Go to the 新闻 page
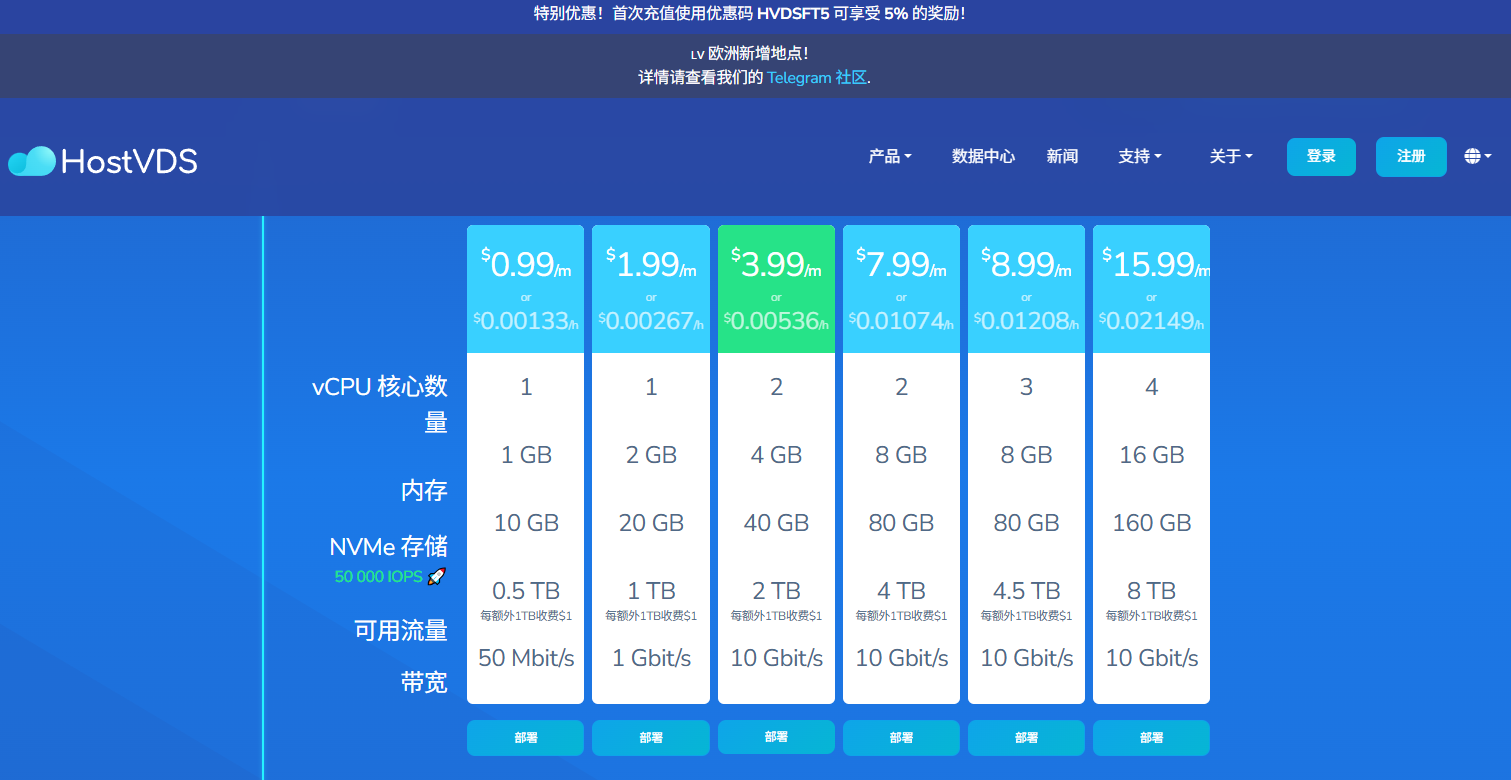The image size is (1511, 780). [1062, 156]
